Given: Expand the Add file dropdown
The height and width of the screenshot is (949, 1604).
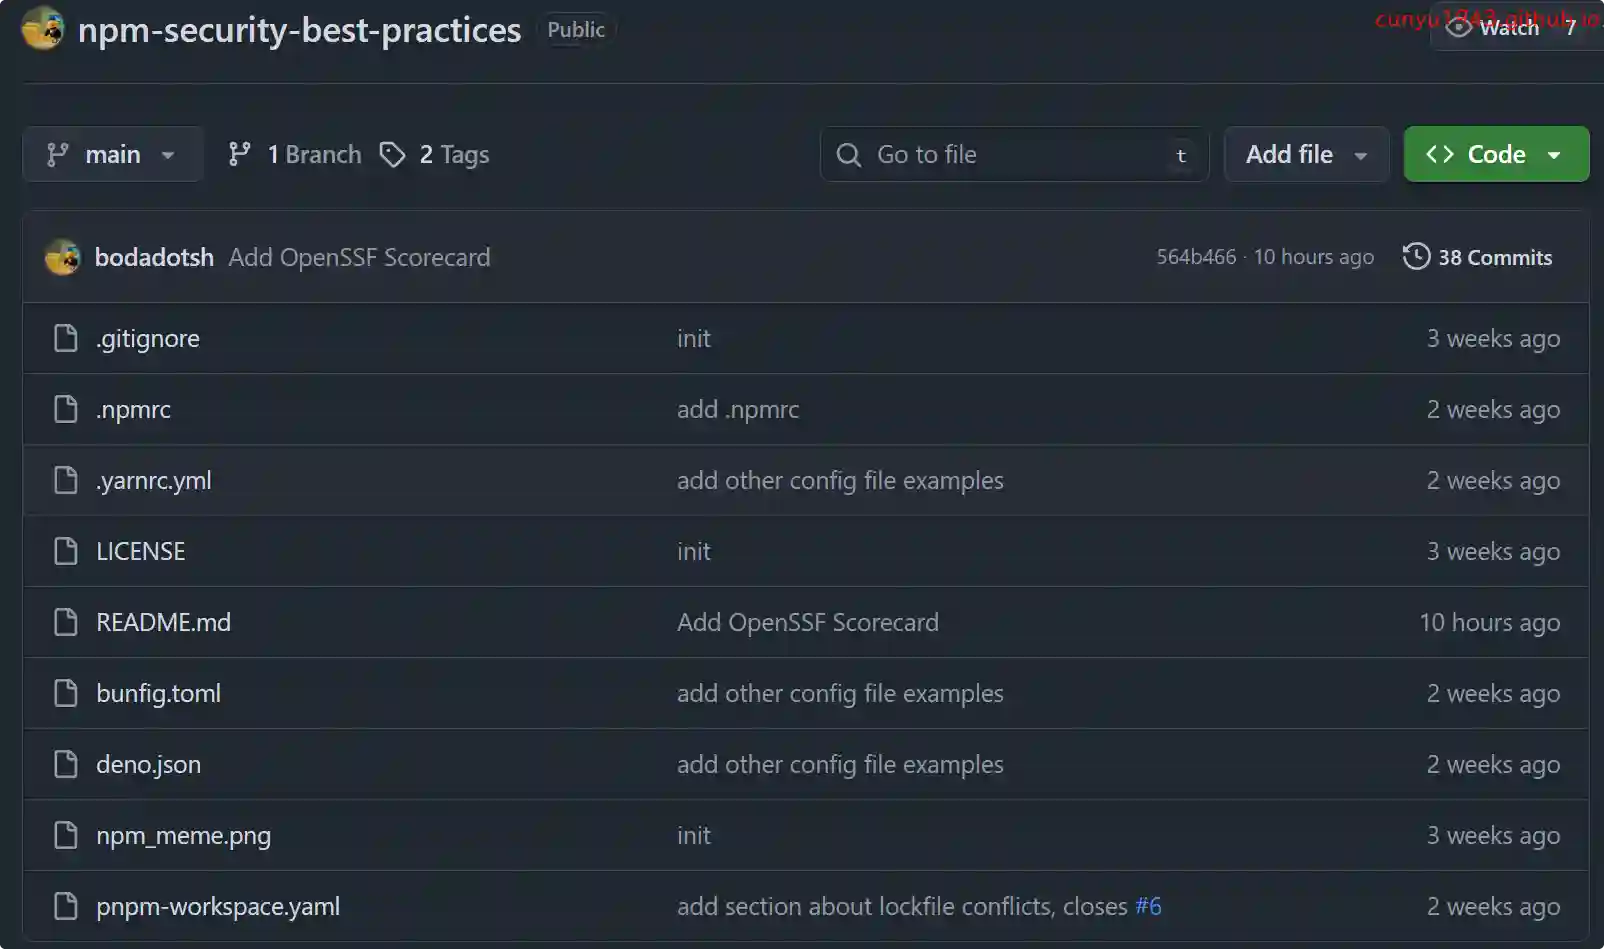Looking at the screenshot, I should (1306, 155).
